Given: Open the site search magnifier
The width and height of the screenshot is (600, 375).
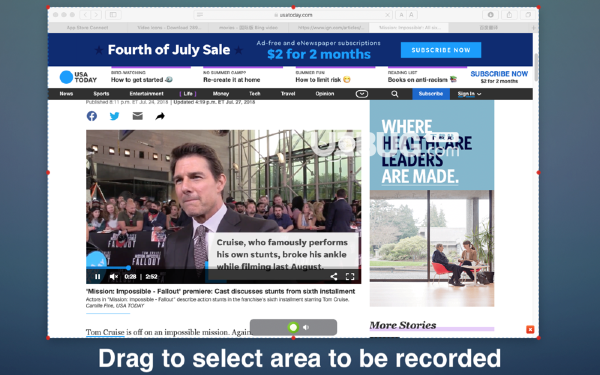Looking at the screenshot, I should tap(395, 94).
